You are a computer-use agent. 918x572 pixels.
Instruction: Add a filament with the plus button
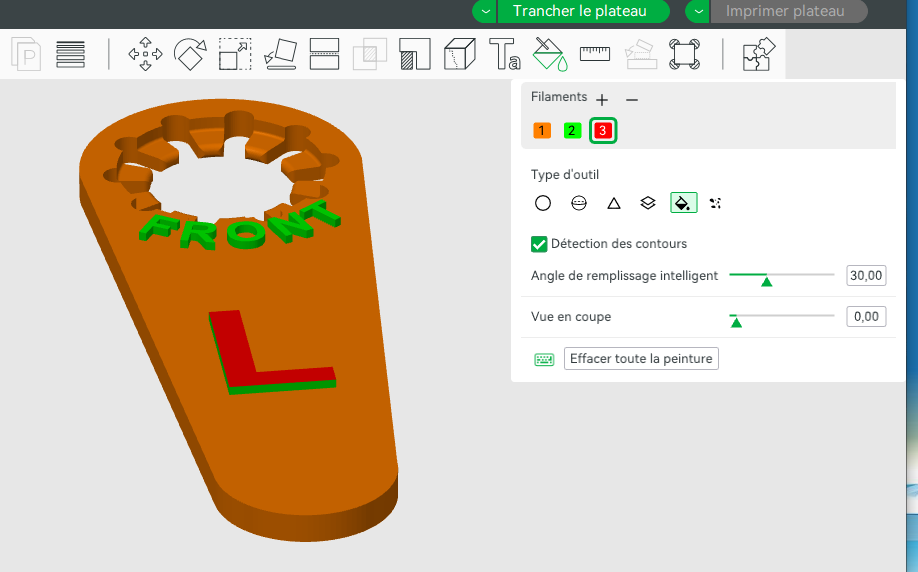[x=602, y=100]
